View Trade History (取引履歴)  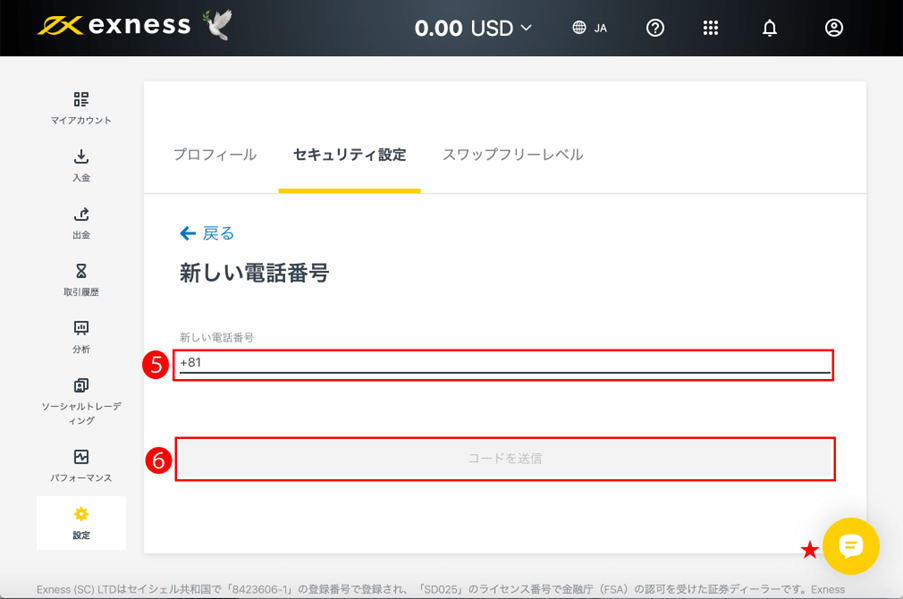[81, 279]
